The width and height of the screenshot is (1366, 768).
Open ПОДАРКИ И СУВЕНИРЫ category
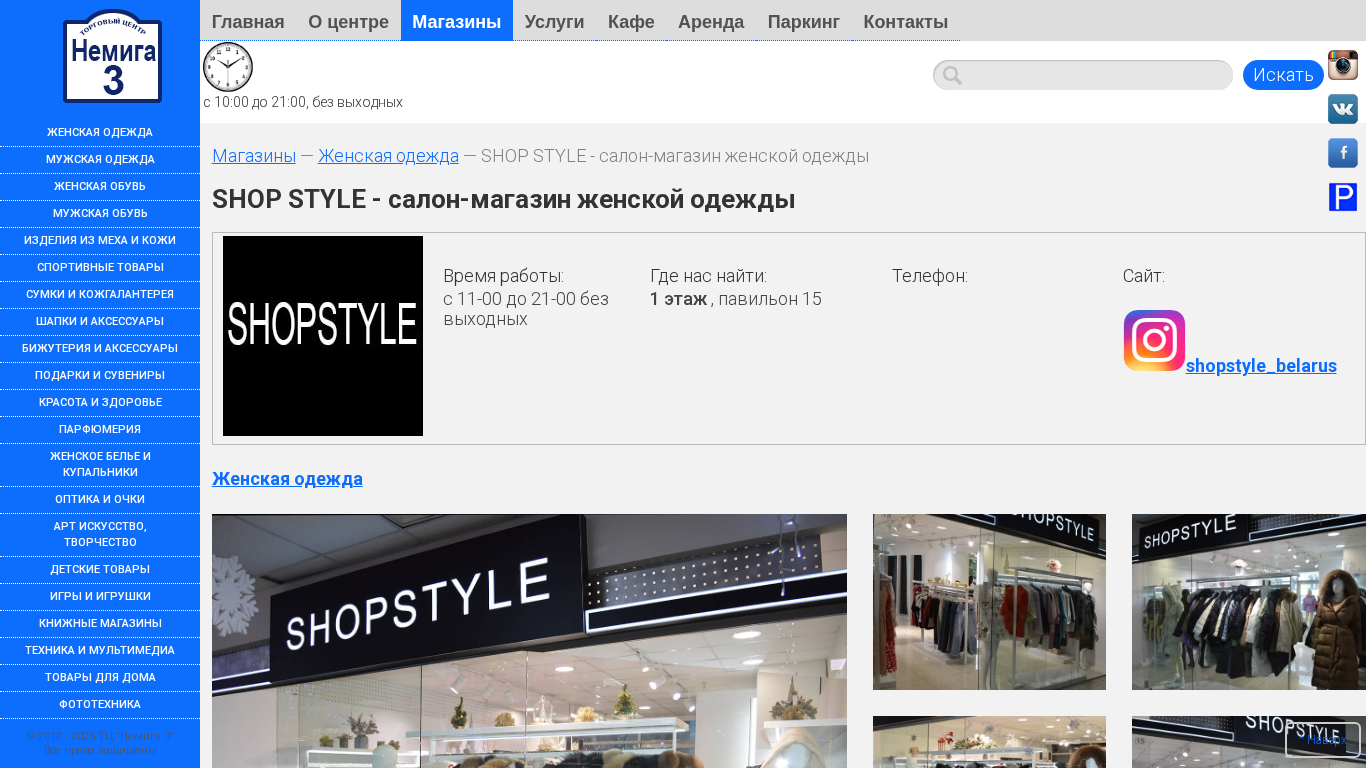pyautogui.click(x=100, y=376)
